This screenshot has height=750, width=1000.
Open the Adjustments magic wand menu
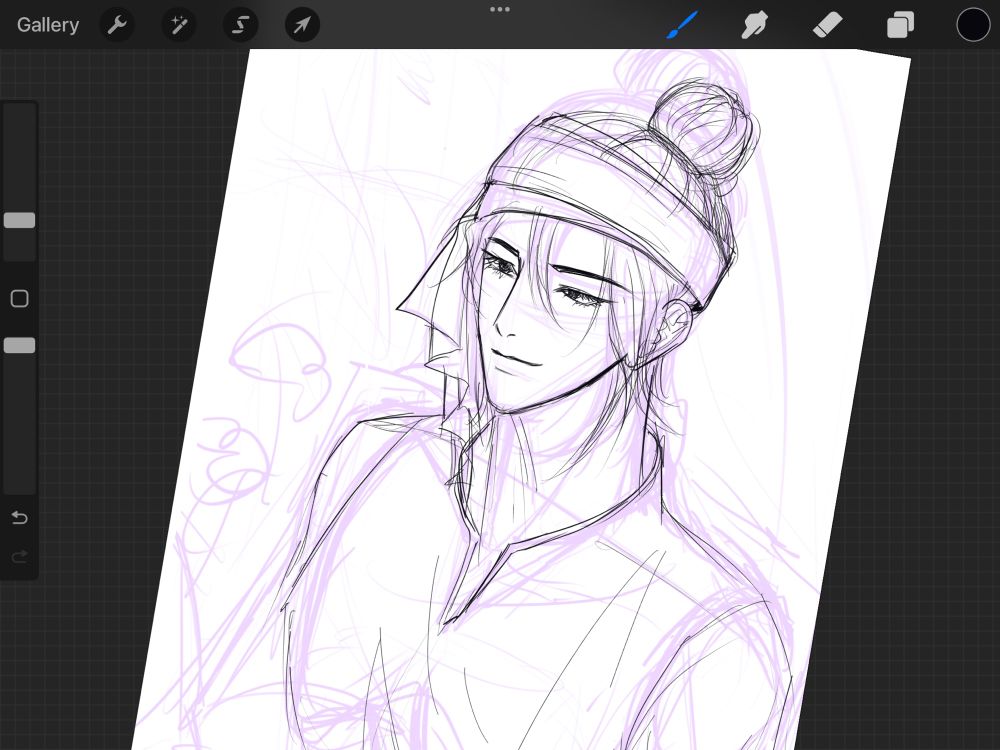(x=179, y=25)
